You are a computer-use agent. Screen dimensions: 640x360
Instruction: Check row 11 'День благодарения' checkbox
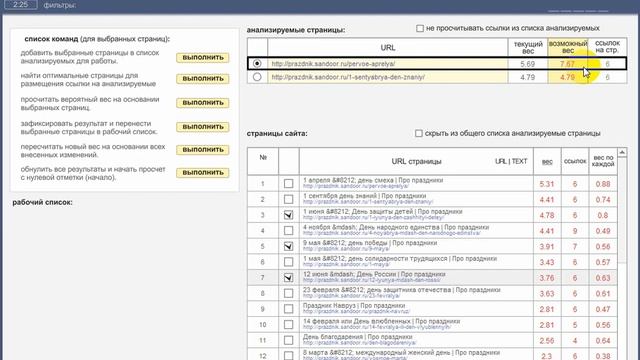point(288,340)
